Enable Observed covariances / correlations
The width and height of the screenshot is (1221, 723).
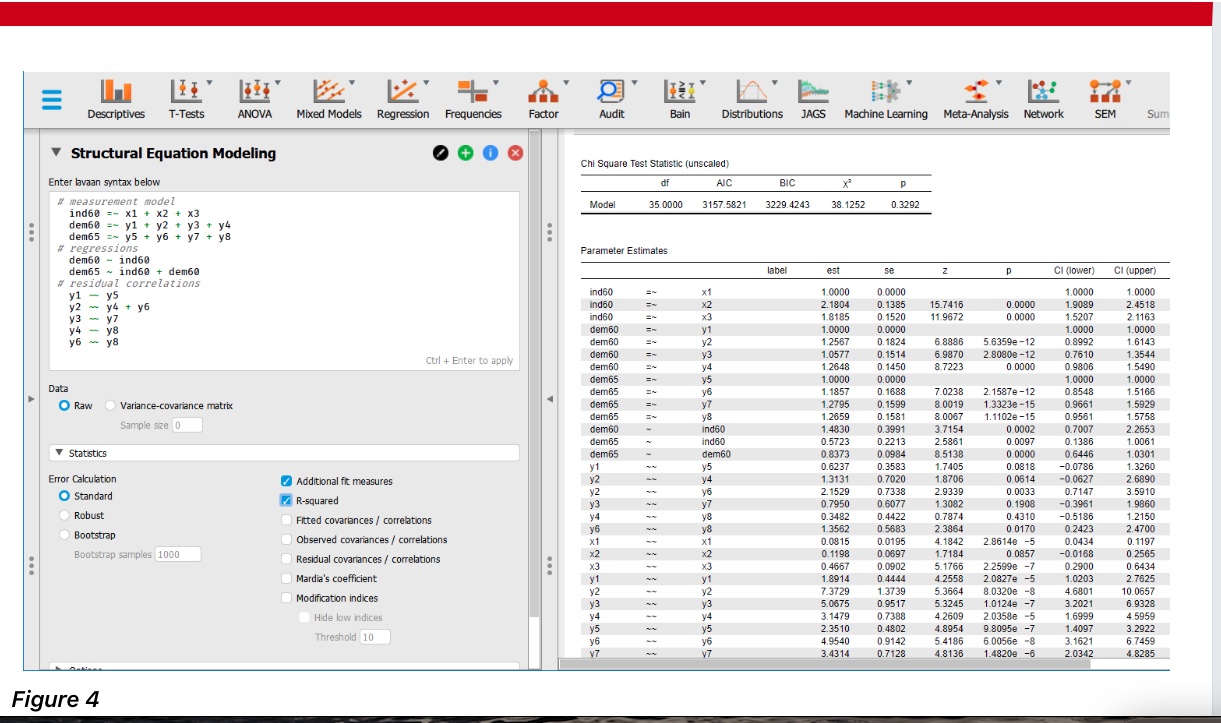287,539
